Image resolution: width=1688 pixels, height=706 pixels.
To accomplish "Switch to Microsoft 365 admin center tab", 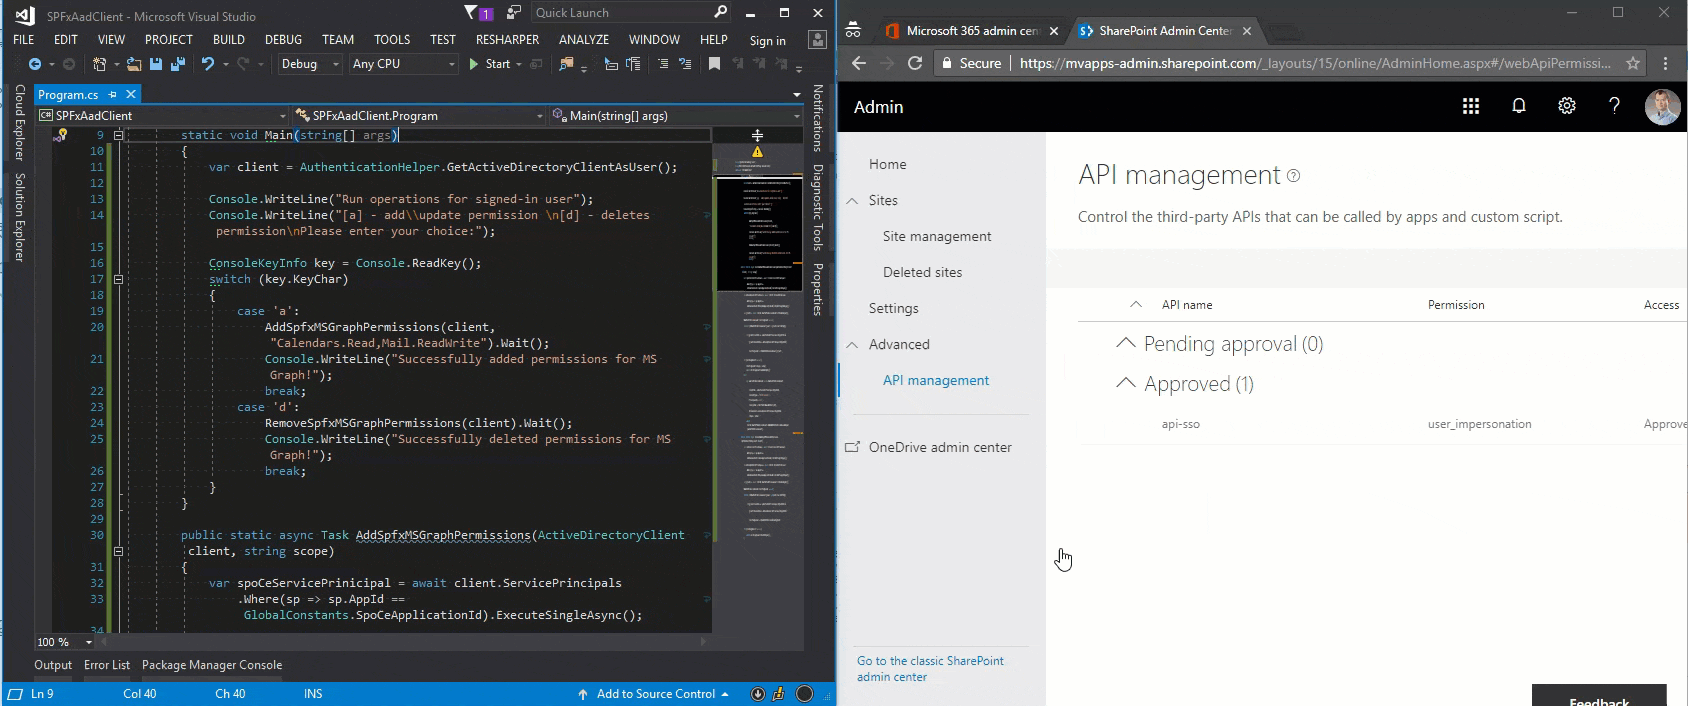I will click(963, 31).
